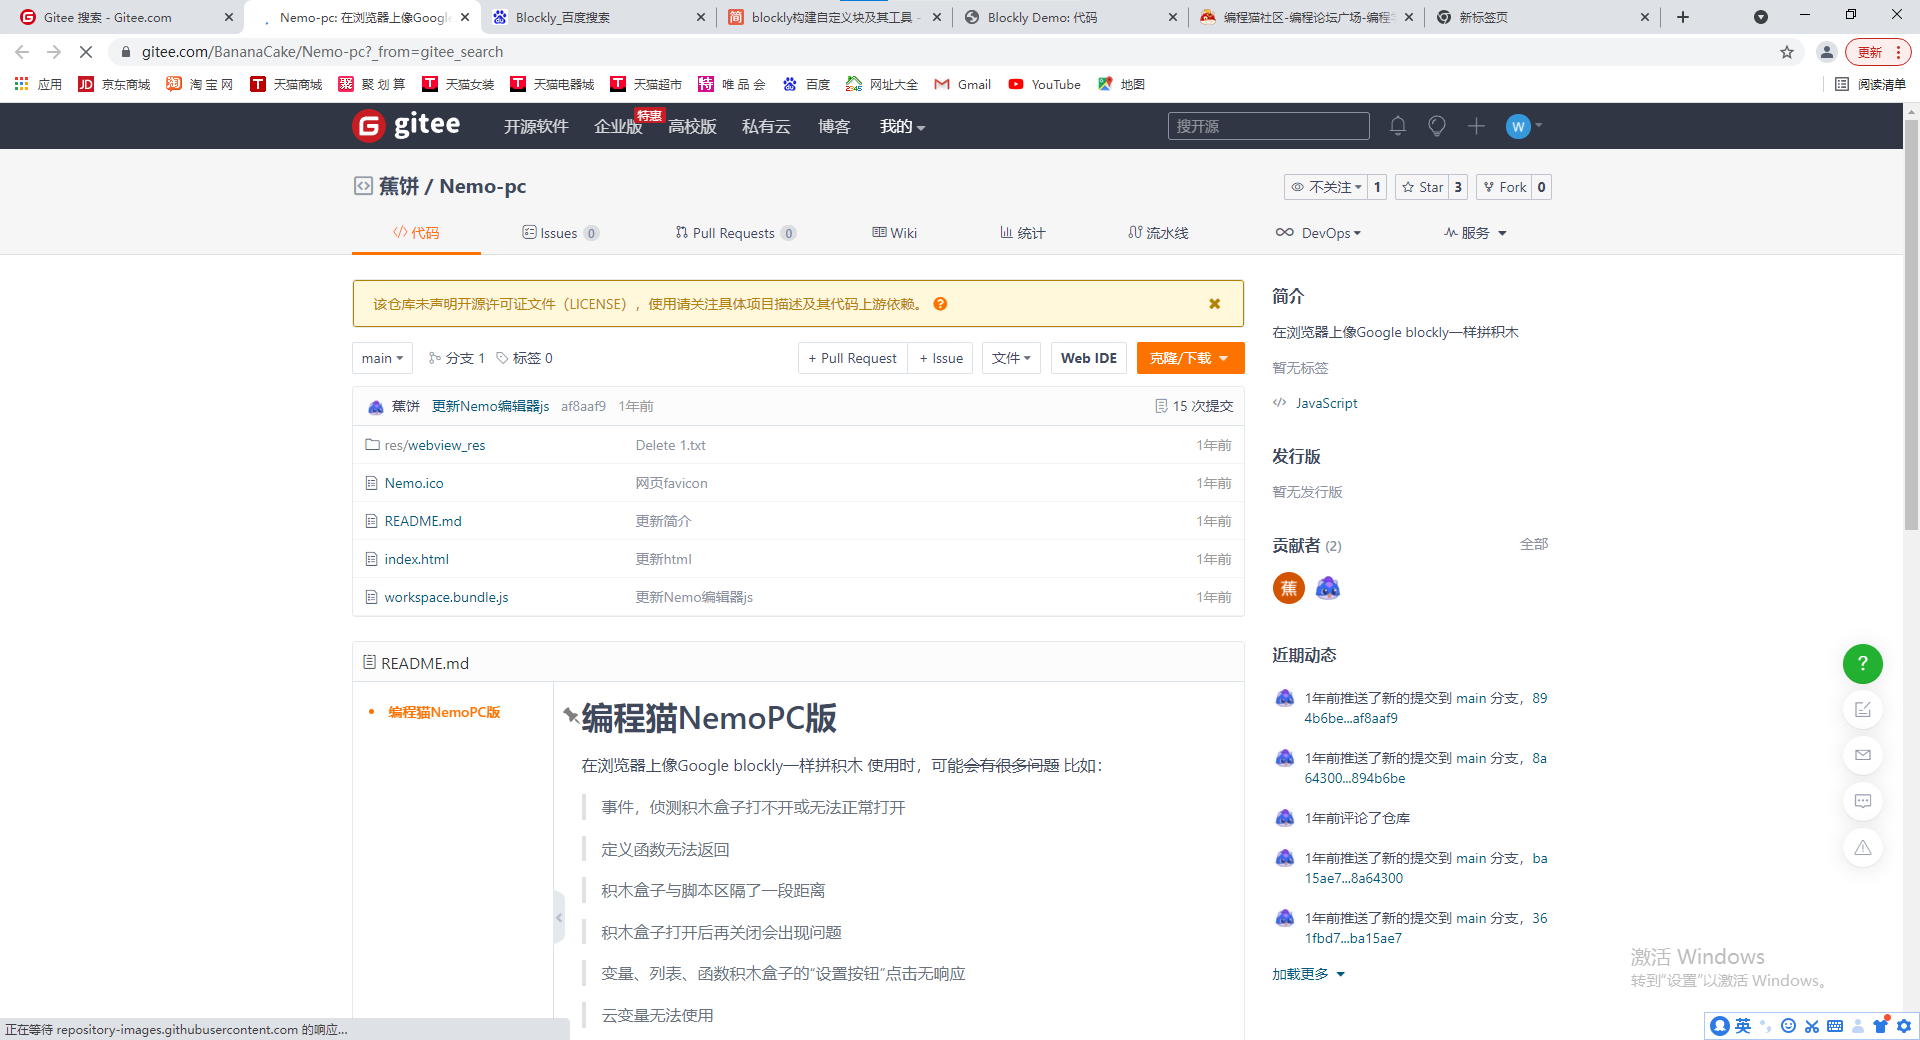Expand the 服务 menu
The width and height of the screenshot is (1920, 1040).
coord(1475,233)
